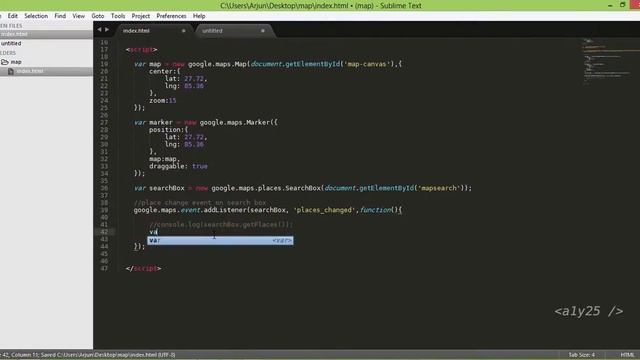Go to previous tab with left arrow
The image size is (640, 360).
tap(99, 30)
